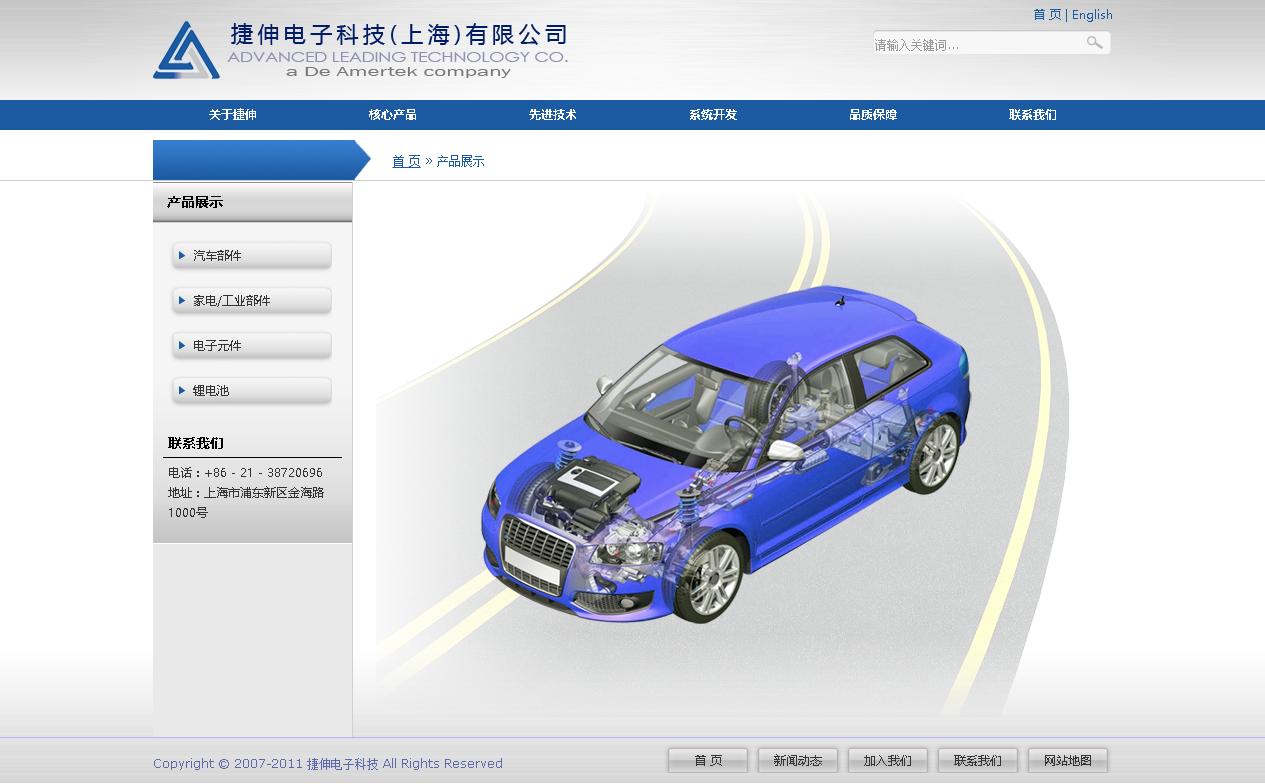1265x784 pixels.
Task: Go to 系统开发 navigation item
Action: pyautogui.click(x=712, y=115)
